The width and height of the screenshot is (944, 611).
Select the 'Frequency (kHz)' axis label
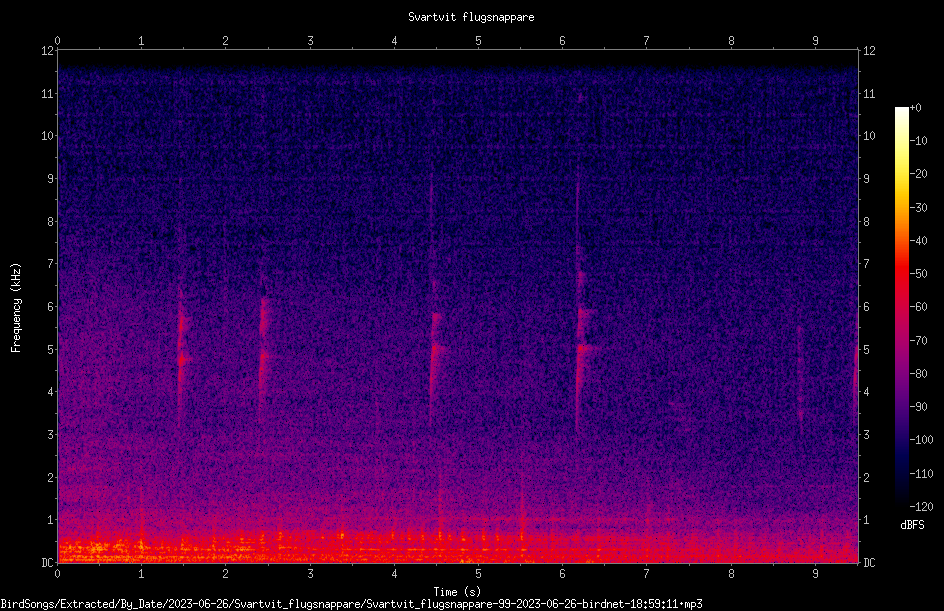[x=16, y=308]
